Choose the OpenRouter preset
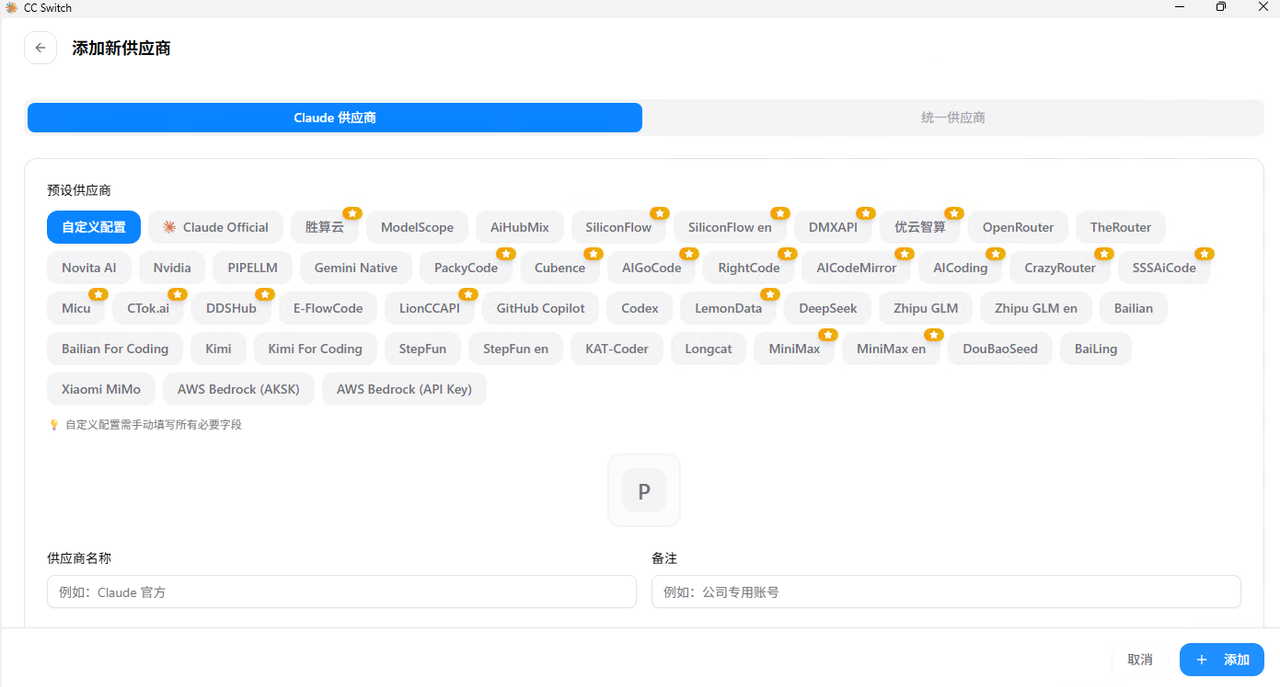The width and height of the screenshot is (1280, 687). coord(1018,227)
